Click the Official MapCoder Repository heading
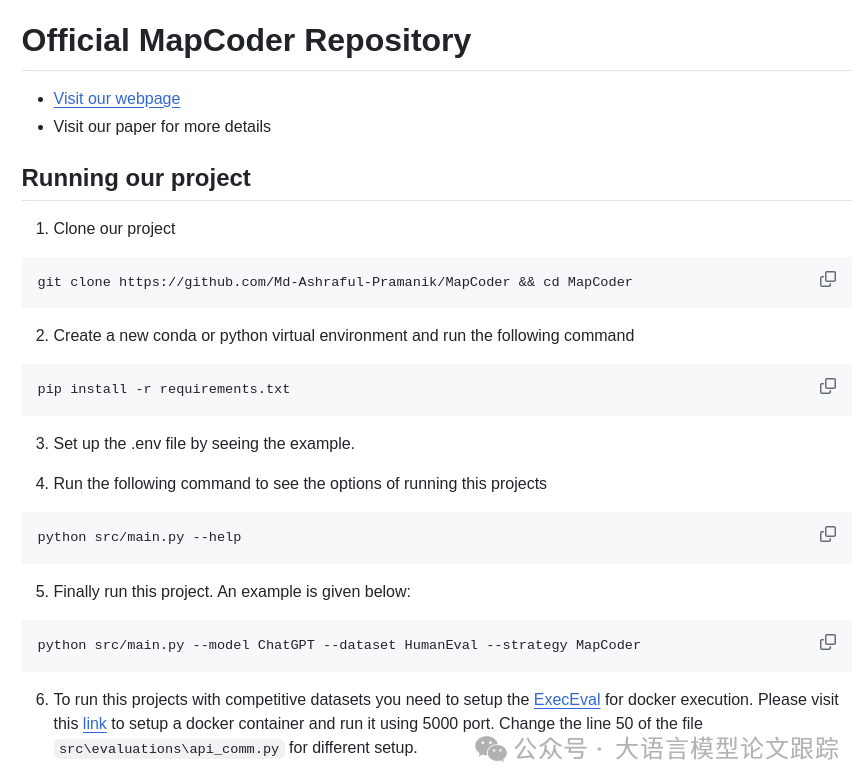Image resolution: width=866 pixels, height=783 pixels. (246, 41)
